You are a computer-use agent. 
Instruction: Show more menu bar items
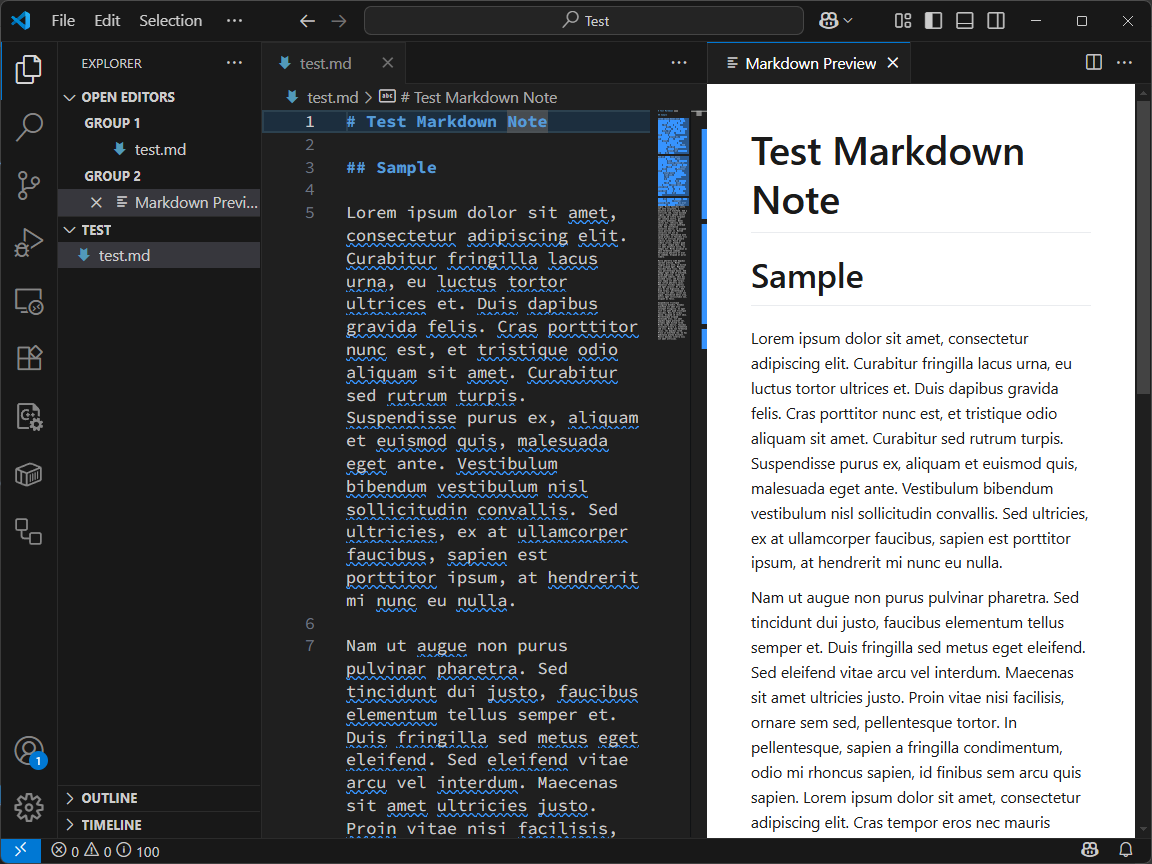tap(234, 21)
